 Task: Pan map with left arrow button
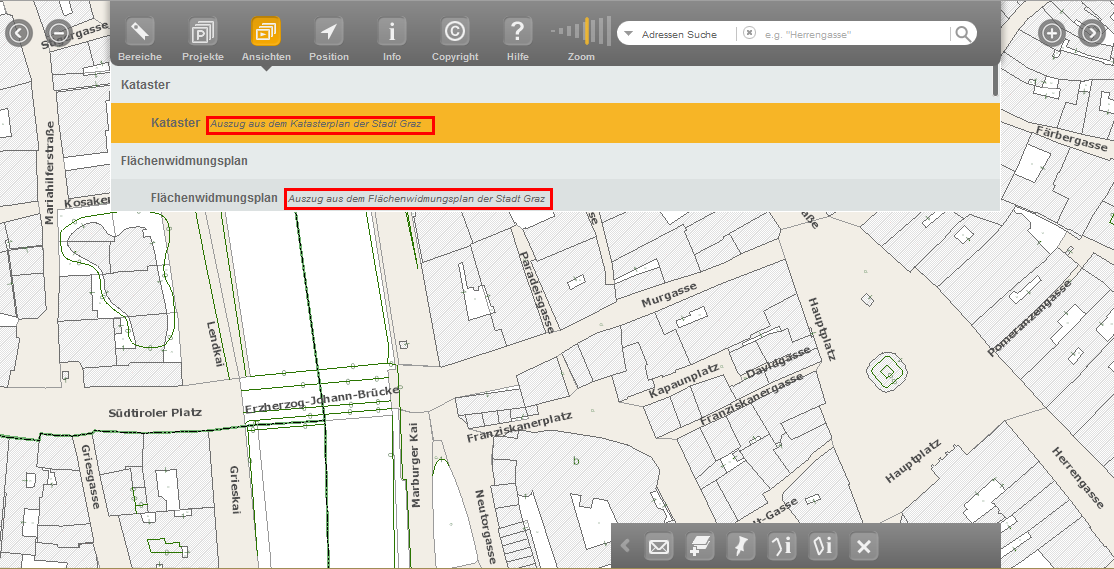coord(19,33)
